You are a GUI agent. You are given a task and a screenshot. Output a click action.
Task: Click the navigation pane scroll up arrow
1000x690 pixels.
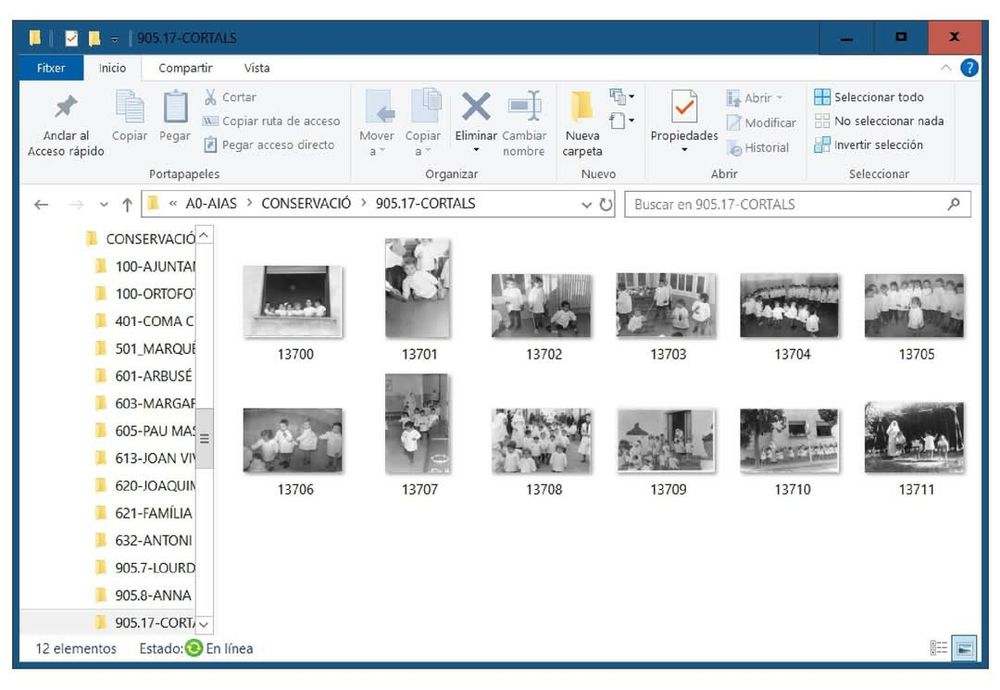click(x=204, y=235)
